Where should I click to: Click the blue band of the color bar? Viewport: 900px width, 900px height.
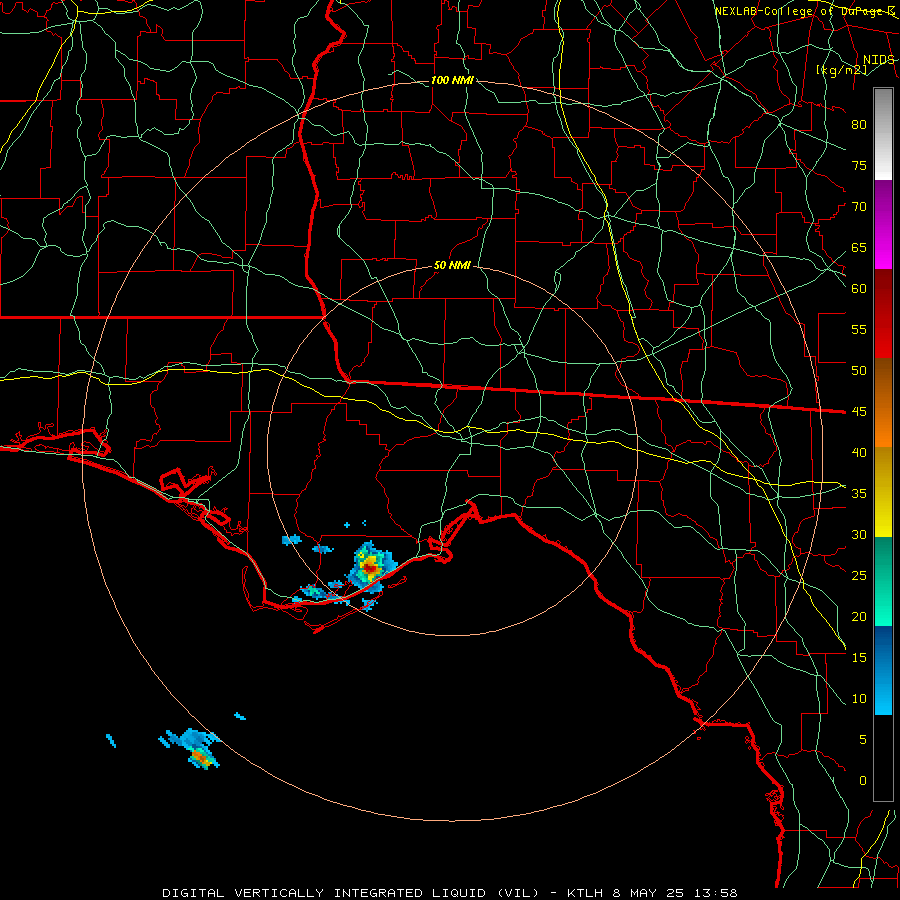(x=883, y=670)
